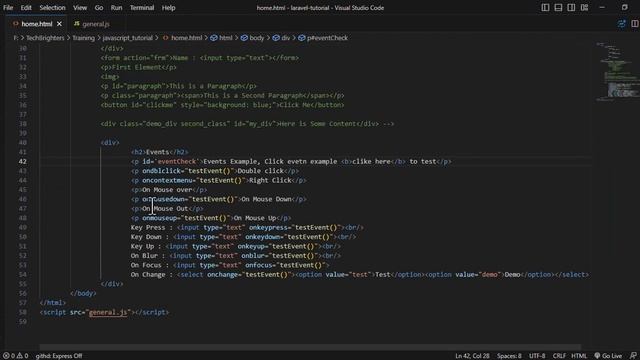Click 'eventCheck' id value on line 42
Screen dimensions: 640x360
(177, 162)
